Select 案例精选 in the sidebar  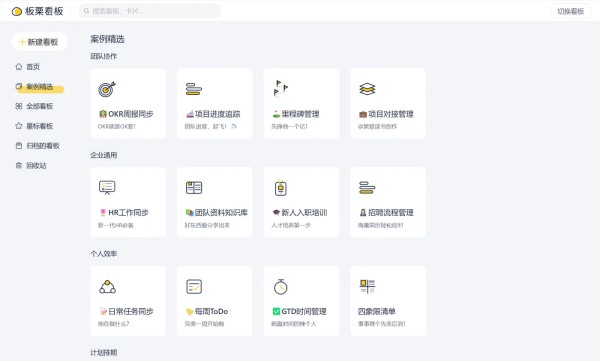pyautogui.click(x=39, y=87)
